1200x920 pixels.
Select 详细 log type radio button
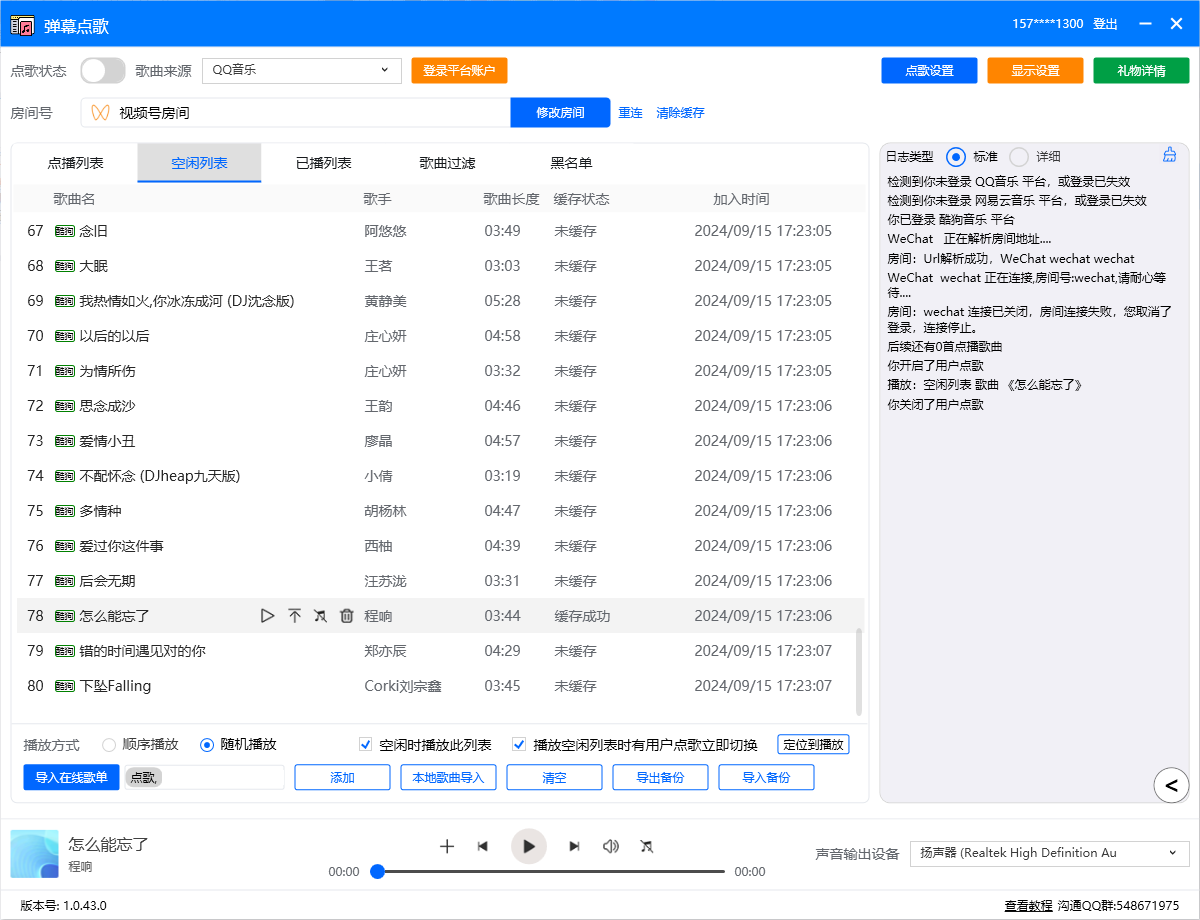(x=1019, y=156)
